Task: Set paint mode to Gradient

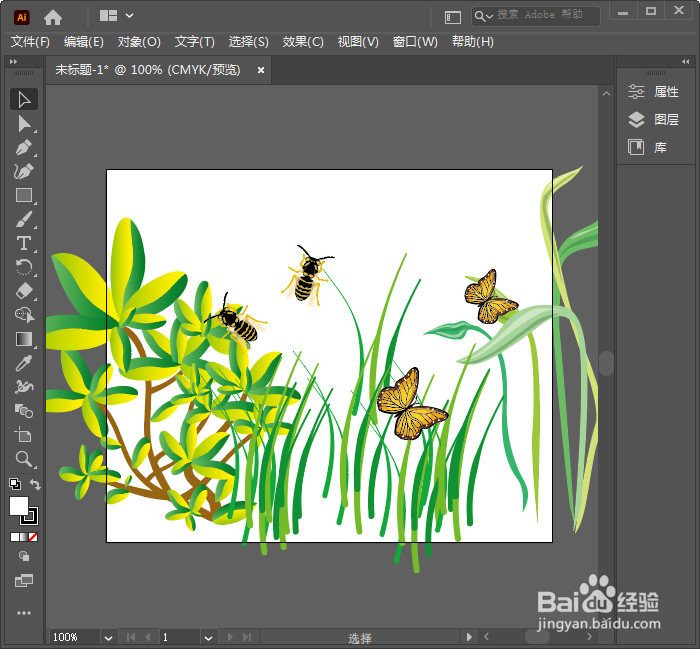Action: (24, 537)
